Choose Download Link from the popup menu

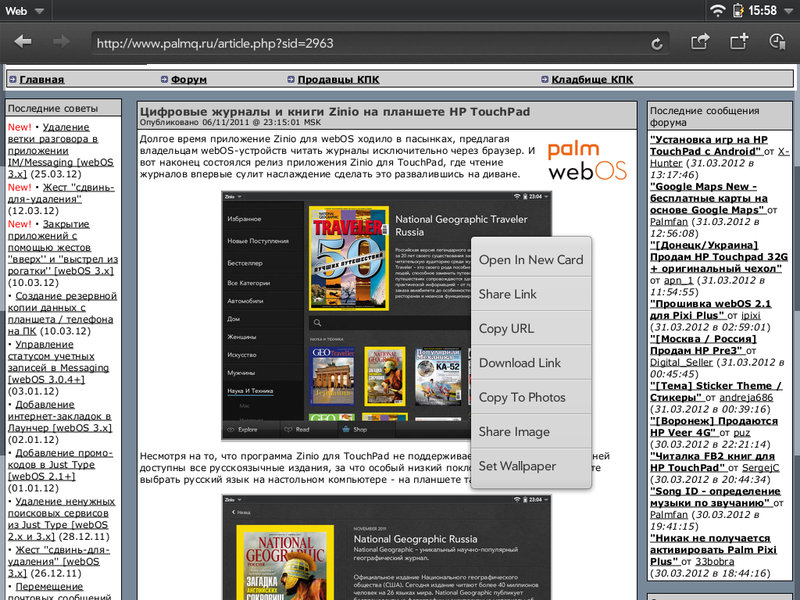coord(520,363)
